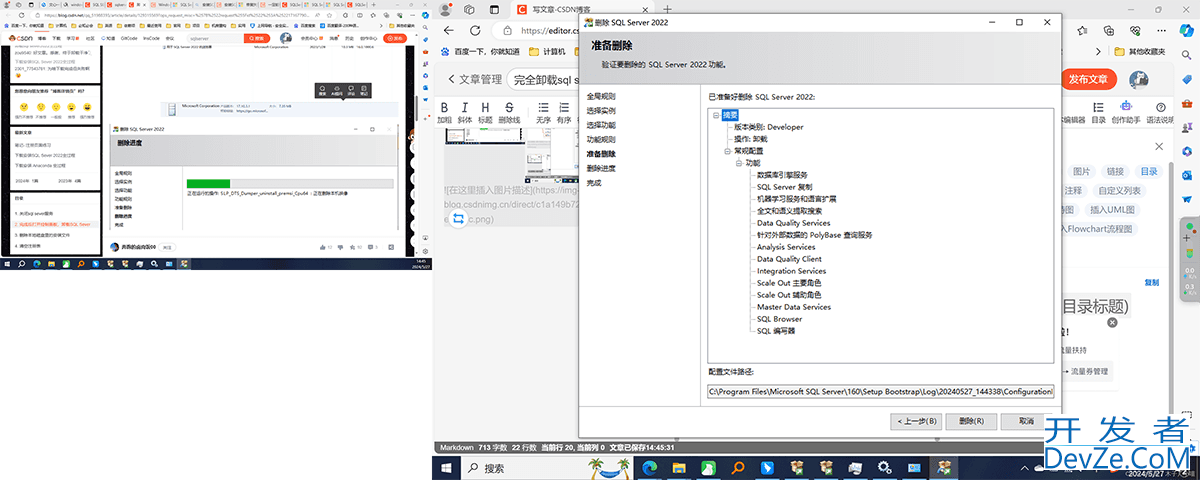Open Microsoft Edge from the taskbar
1200x480 pixels.
coord(650,467)
